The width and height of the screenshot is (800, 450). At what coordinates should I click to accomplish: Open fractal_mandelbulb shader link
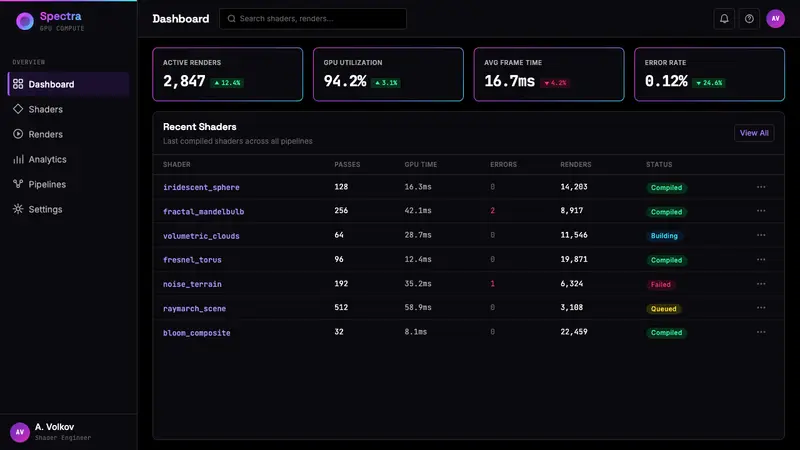203,211
